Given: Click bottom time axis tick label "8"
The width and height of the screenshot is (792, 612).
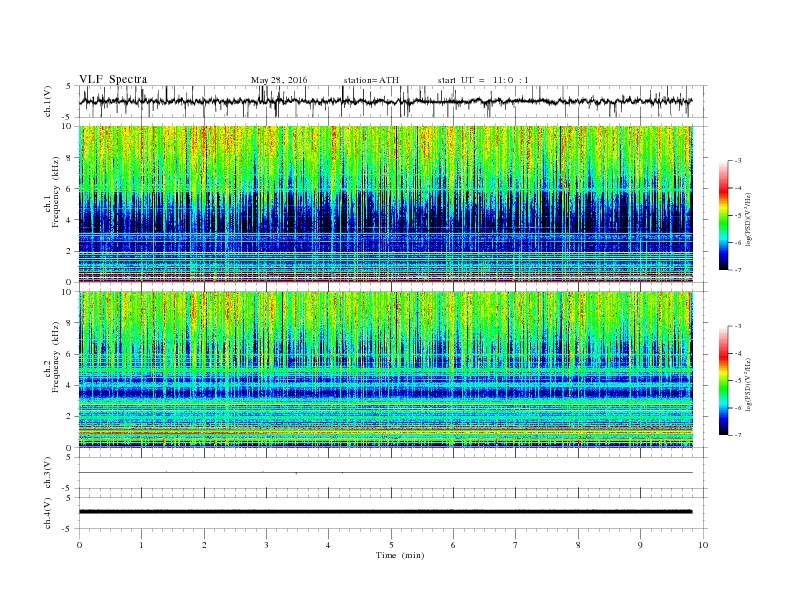Looking at the screenshot, I should pyautogui.click(x=578, y=545).
